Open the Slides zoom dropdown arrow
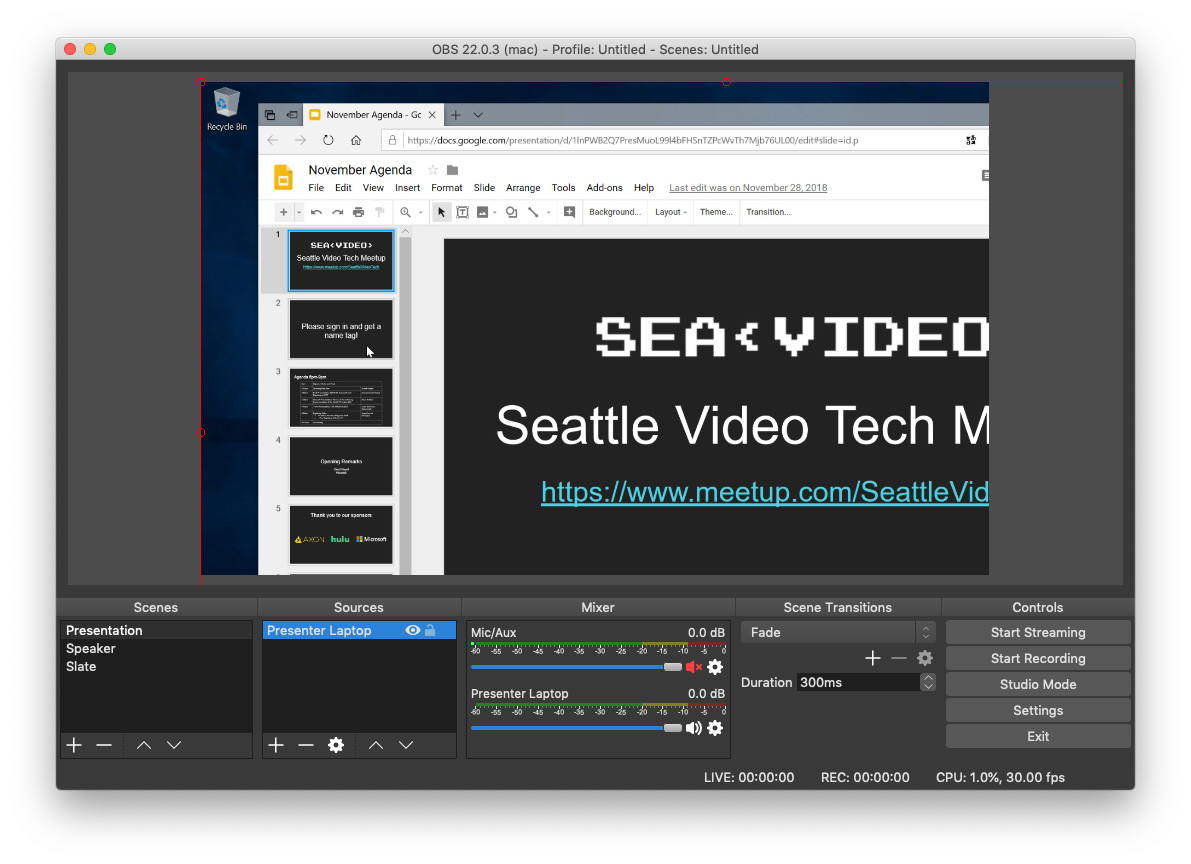 point(421,213)
